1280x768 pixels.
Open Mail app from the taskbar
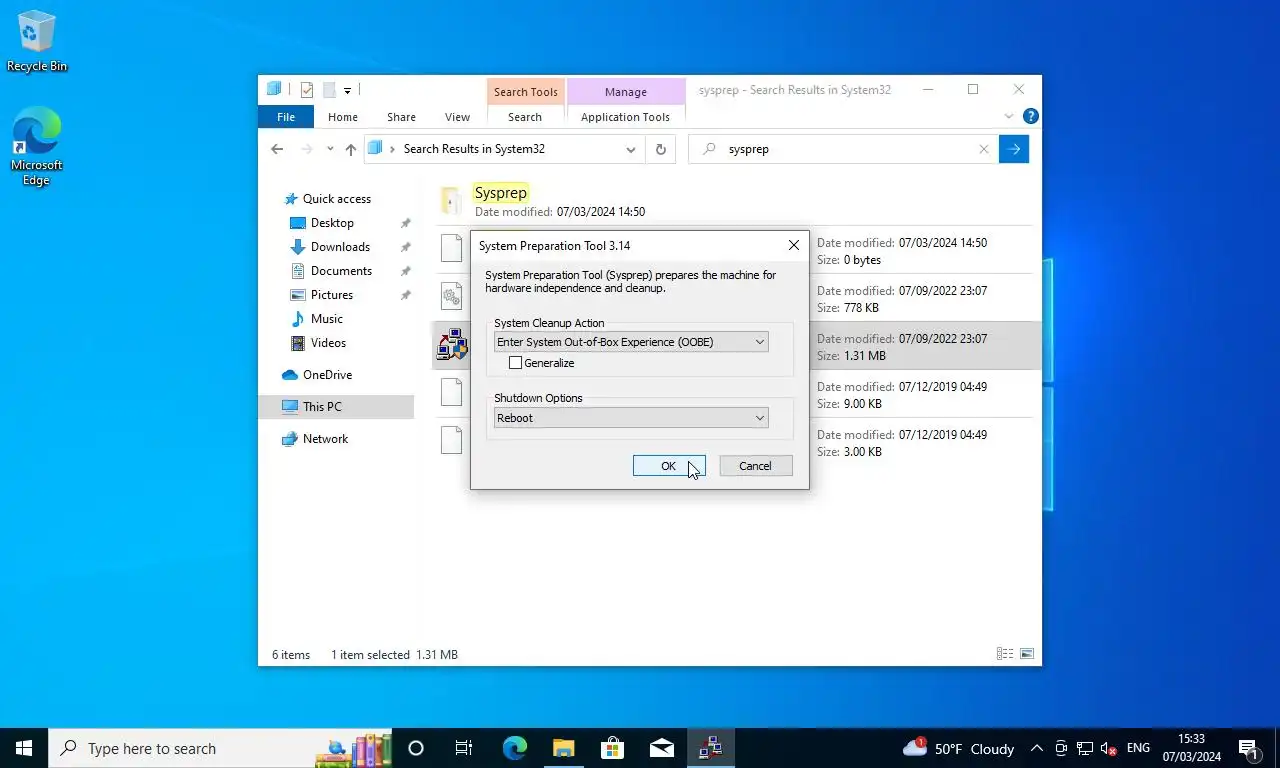pos(661,748)
